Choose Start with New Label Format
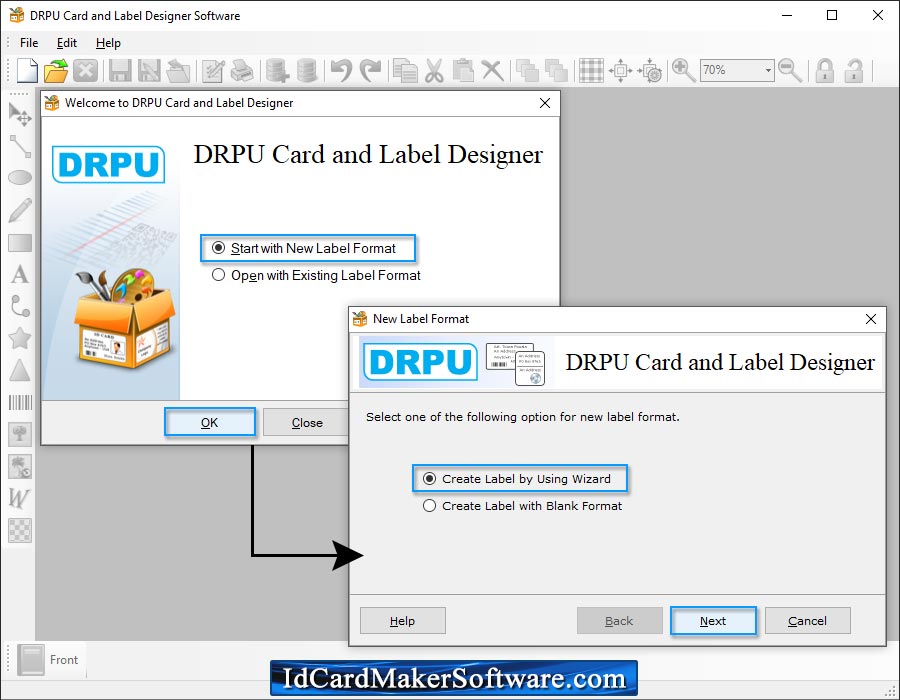This screenshot has width=900, height=700. (304, 248)
